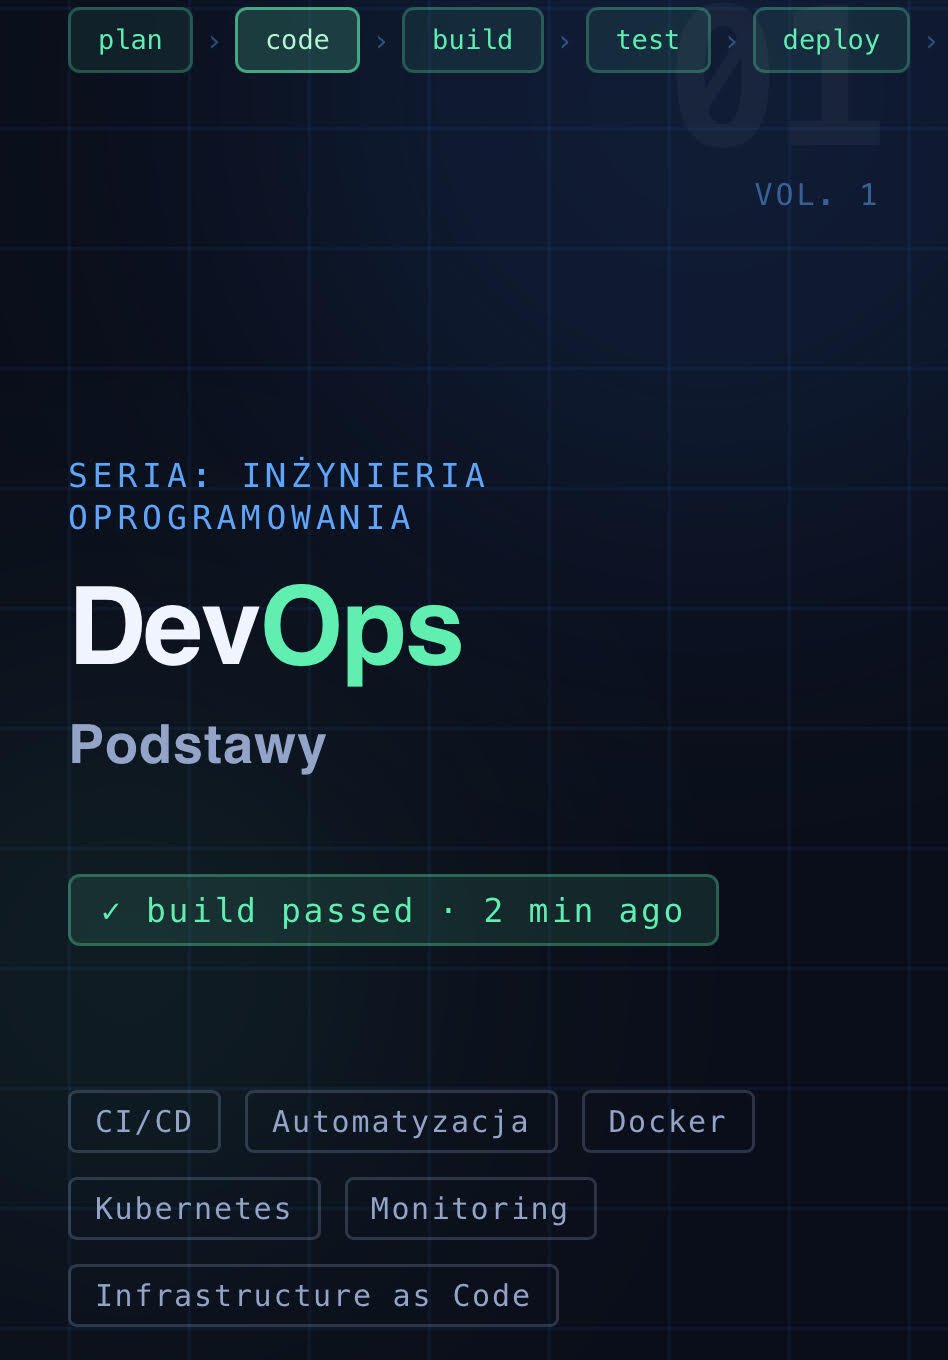
Task: Click the Seria: Inżynieria Oprogramowania heading
Action: tap(277, 496)
